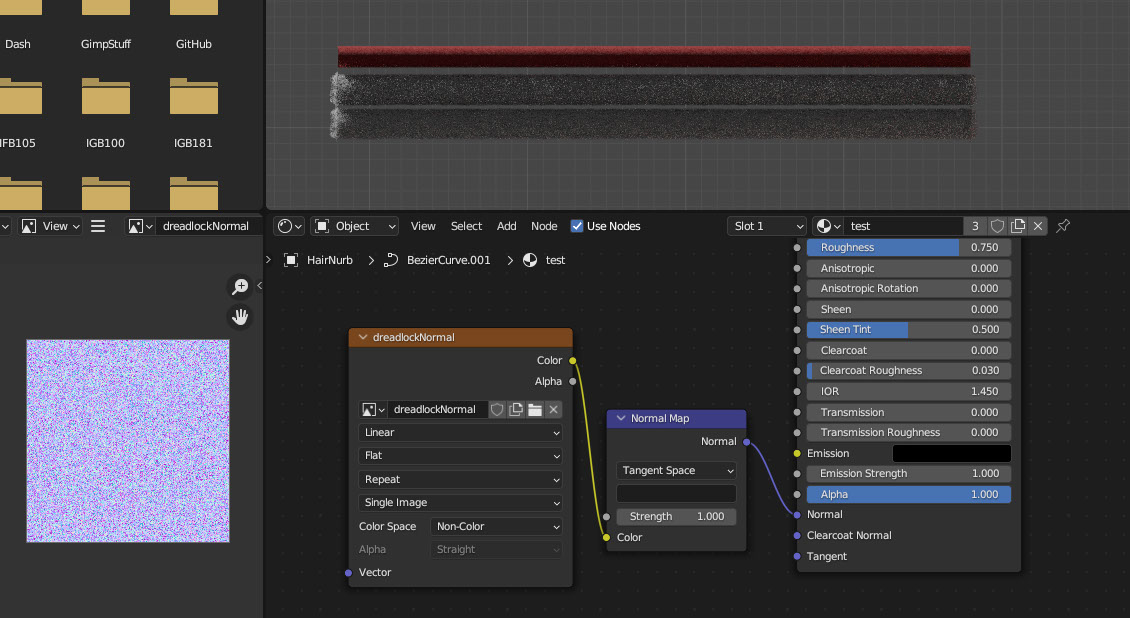Viewport: 1130px width, 618px height.
Task: Open the Tangent Space dropdown
Action: point(676,470)
